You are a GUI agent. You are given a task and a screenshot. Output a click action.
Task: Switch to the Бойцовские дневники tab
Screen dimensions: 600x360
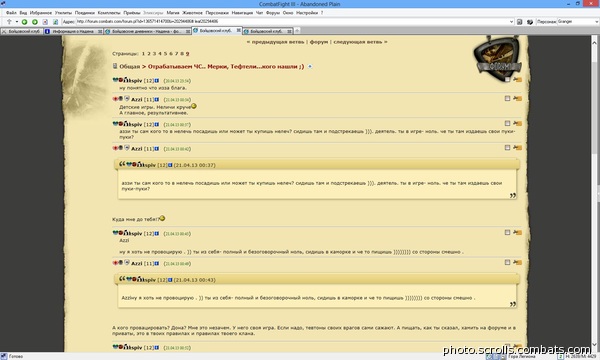pyautogui.click(x=147, y=31)
